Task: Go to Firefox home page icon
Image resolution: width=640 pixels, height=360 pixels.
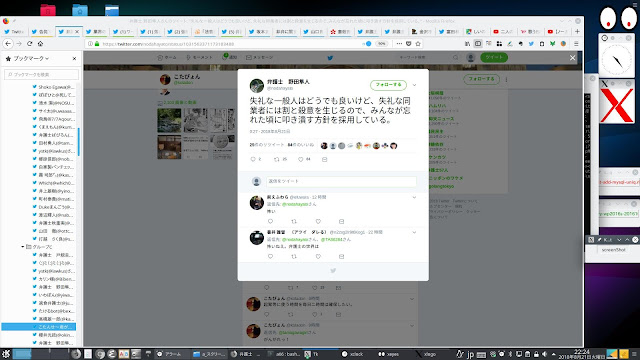Action: [40, 43]
